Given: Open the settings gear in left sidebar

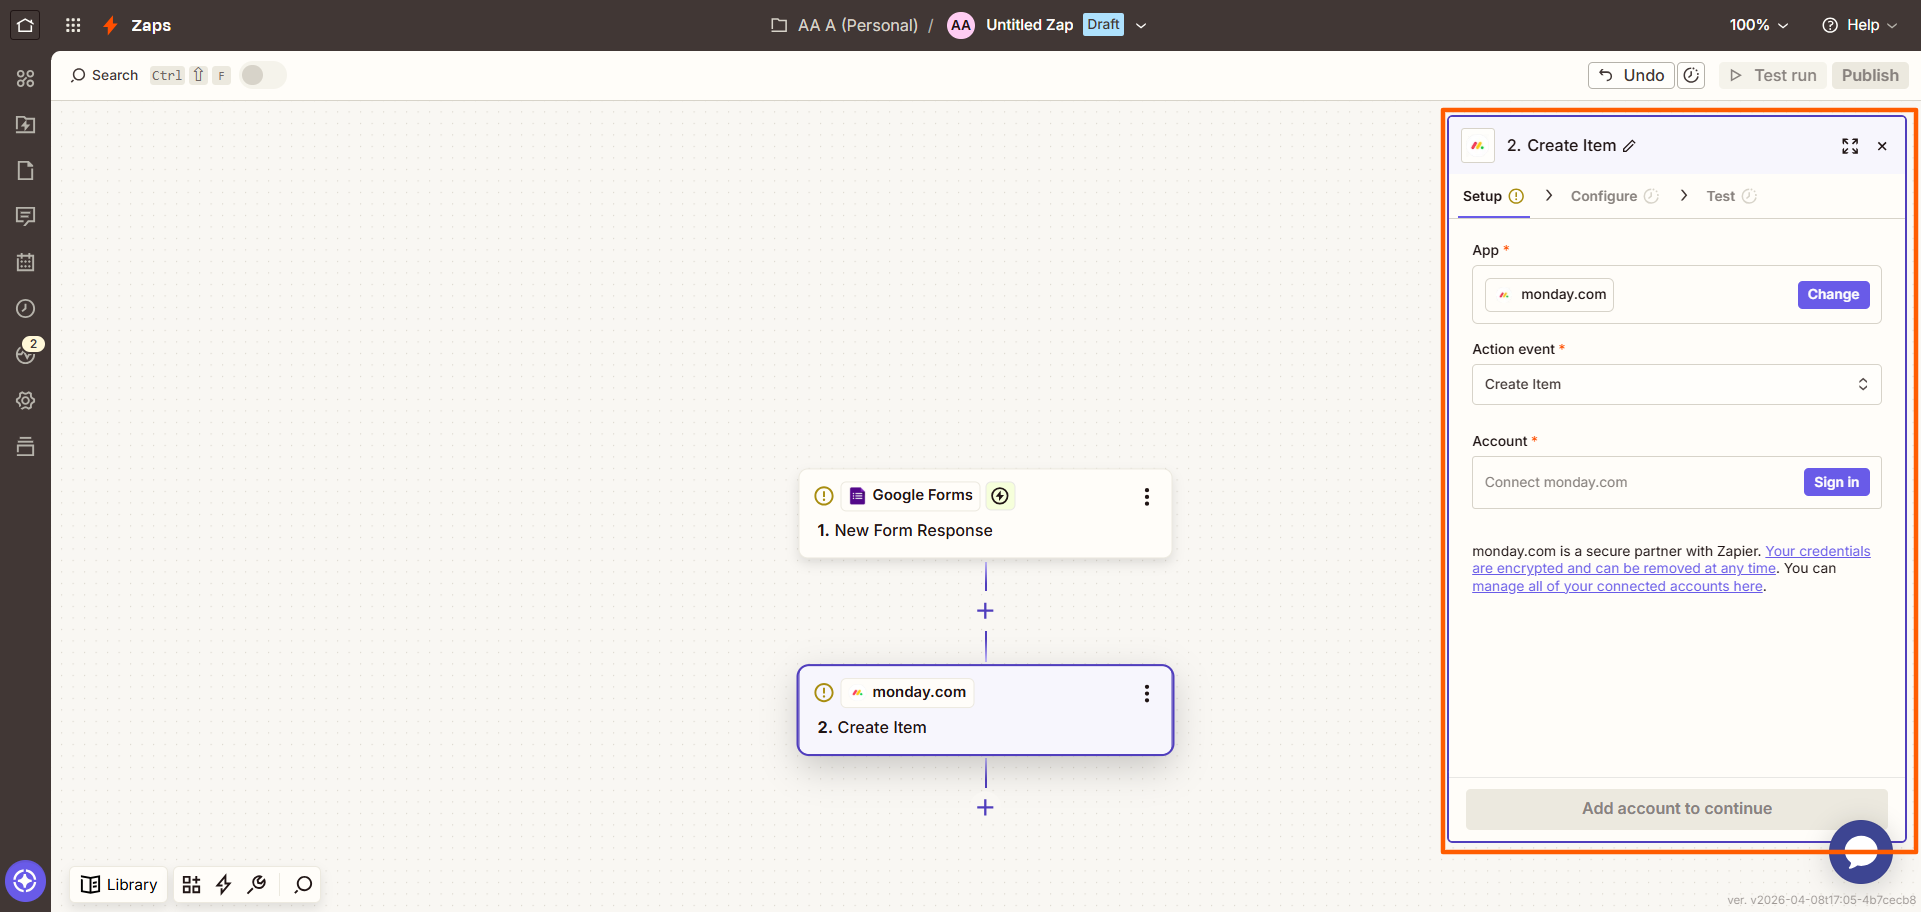Looking at the screenshot, I should (x=26, y=400).
